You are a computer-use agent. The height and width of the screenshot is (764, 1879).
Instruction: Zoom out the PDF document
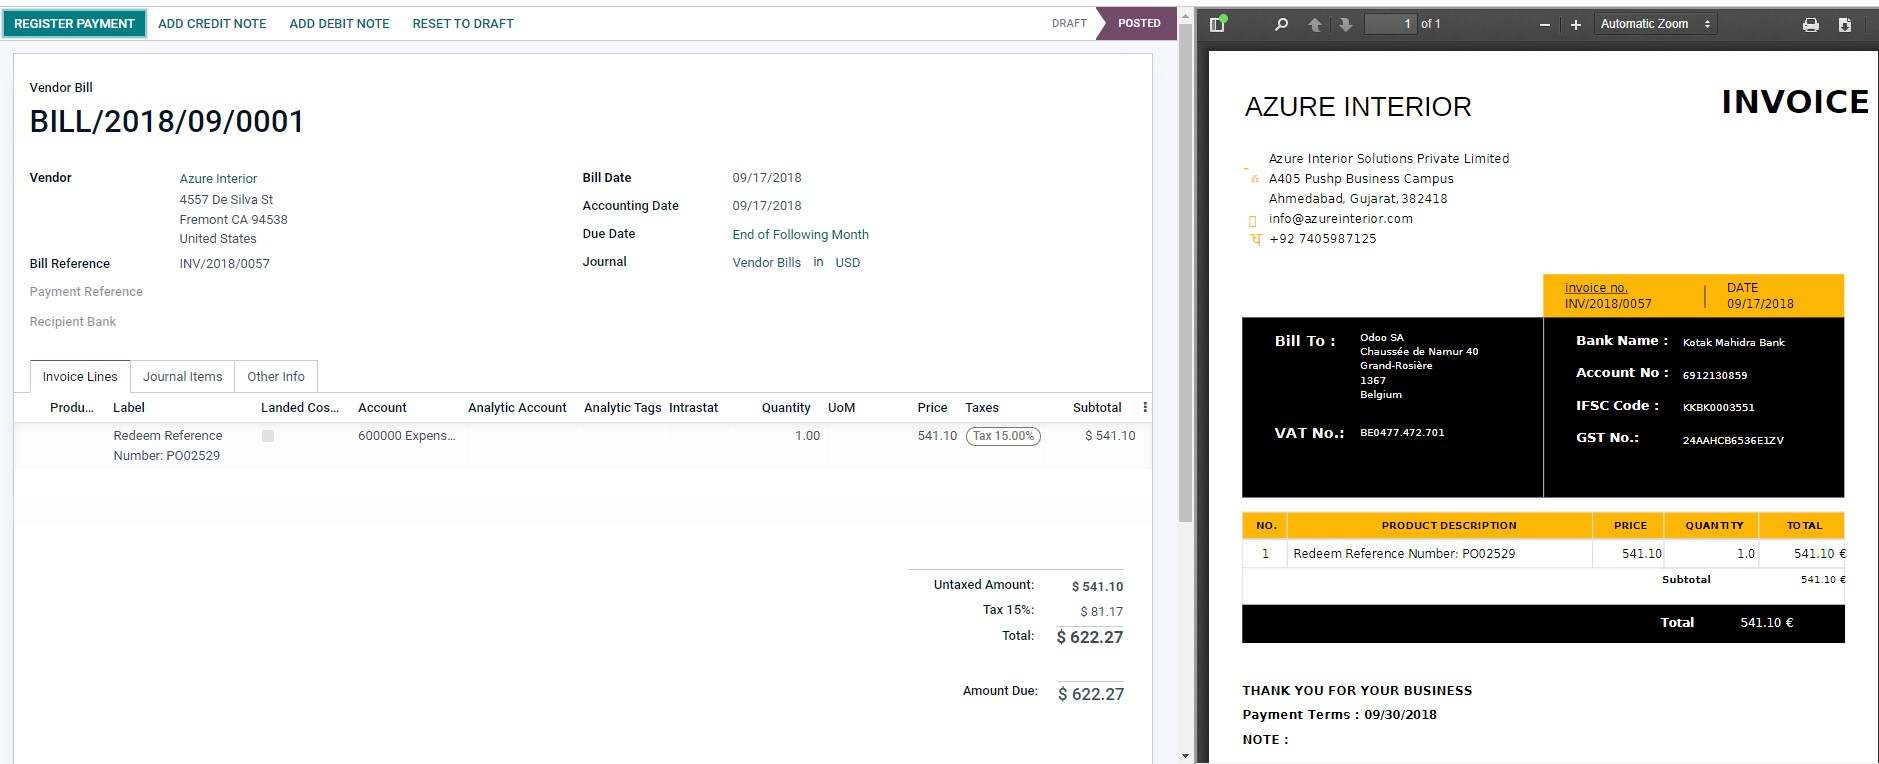click(x=1545, y=24)
